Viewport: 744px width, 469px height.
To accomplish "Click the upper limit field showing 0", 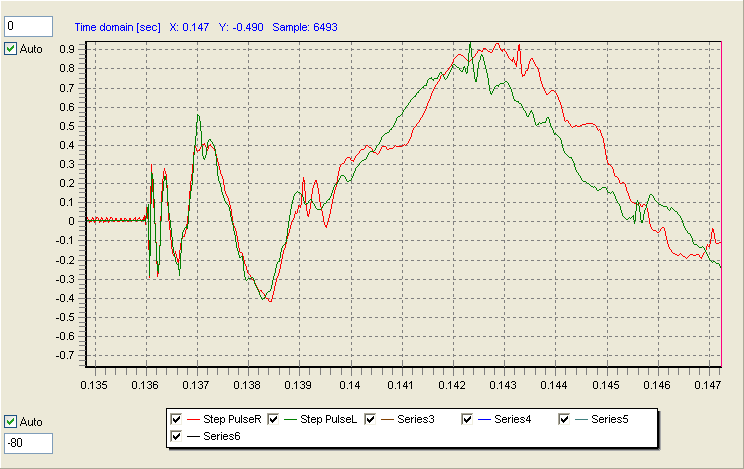I will 28,27.
